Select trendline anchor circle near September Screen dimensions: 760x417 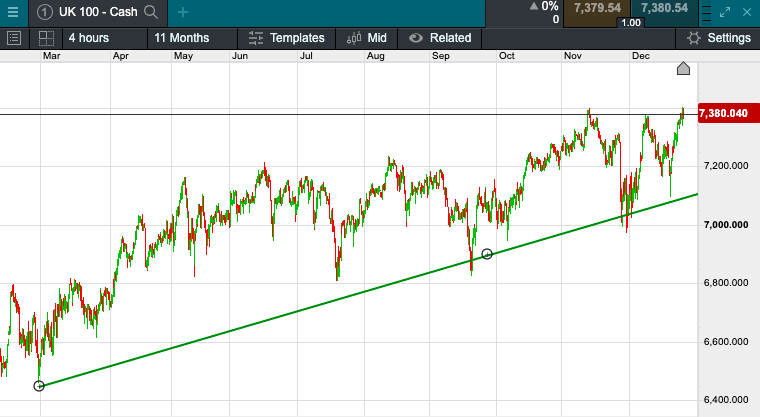(x=487, y=254)
